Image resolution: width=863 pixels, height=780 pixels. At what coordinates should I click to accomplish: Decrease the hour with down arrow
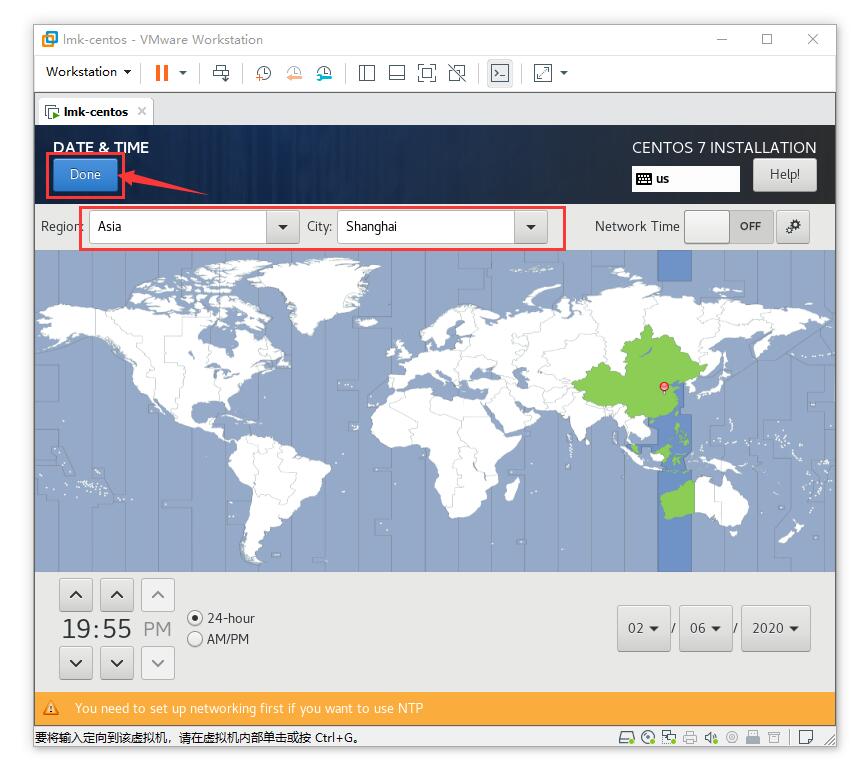coord(76,663)
